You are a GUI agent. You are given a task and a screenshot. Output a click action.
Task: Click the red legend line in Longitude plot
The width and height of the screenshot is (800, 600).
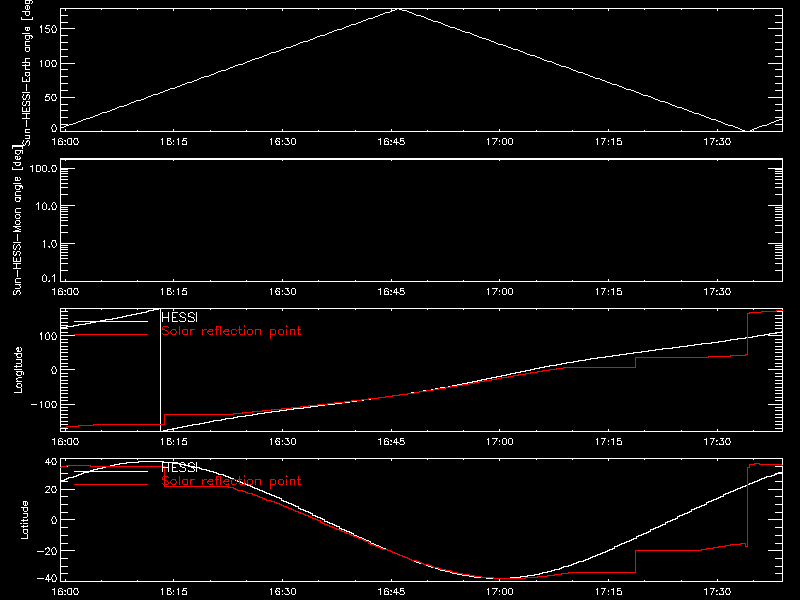coord(111,335)
